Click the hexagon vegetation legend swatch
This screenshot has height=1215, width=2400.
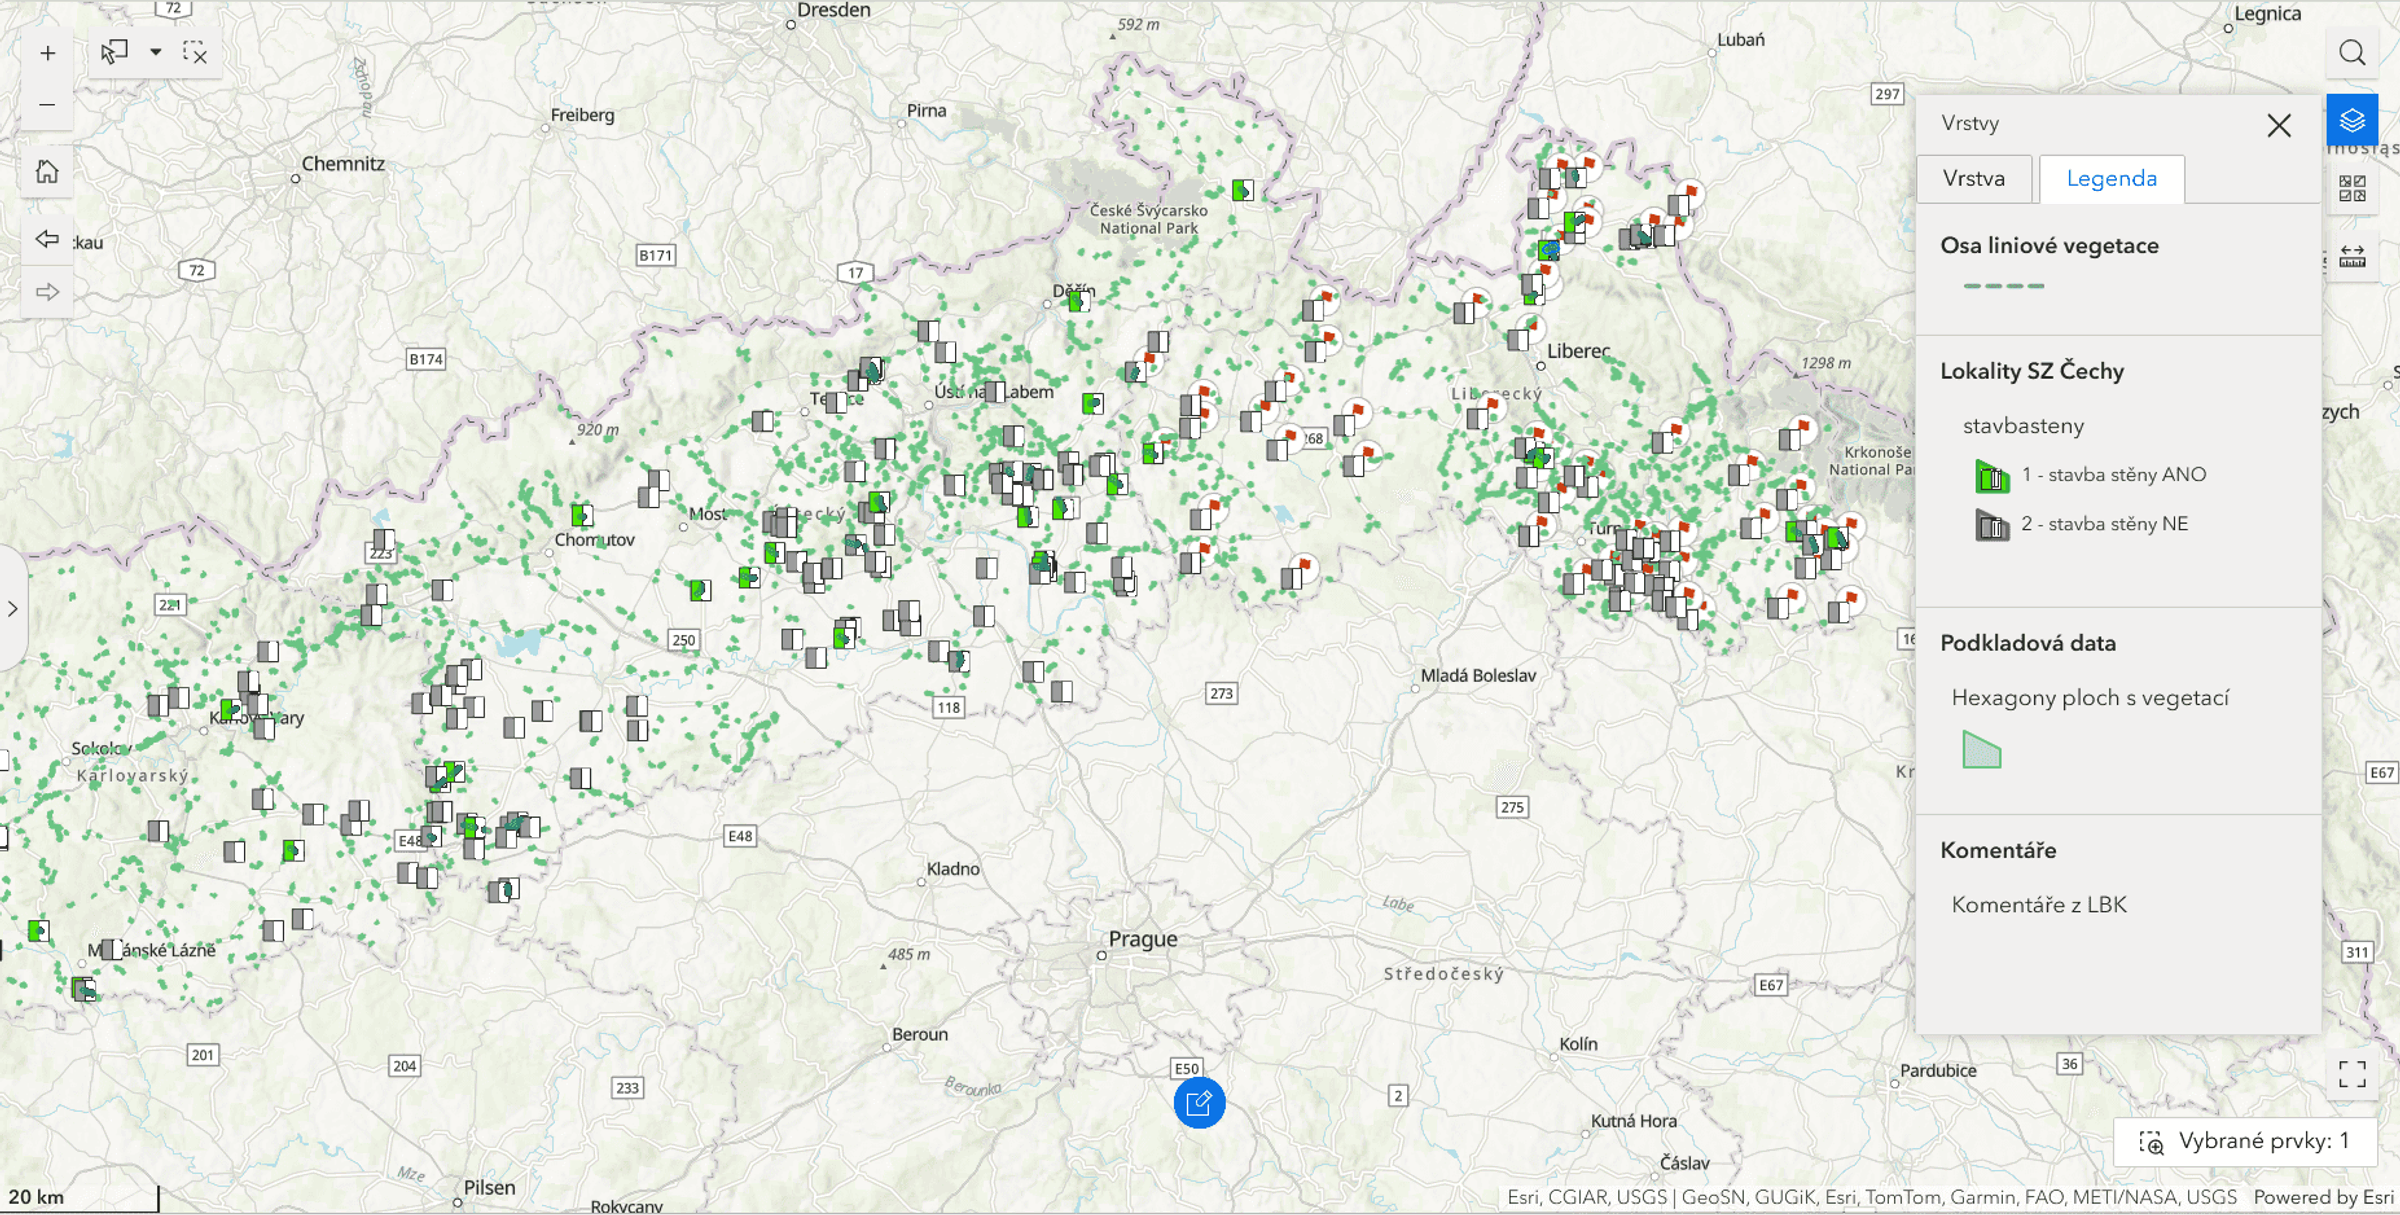[1981, 750]
